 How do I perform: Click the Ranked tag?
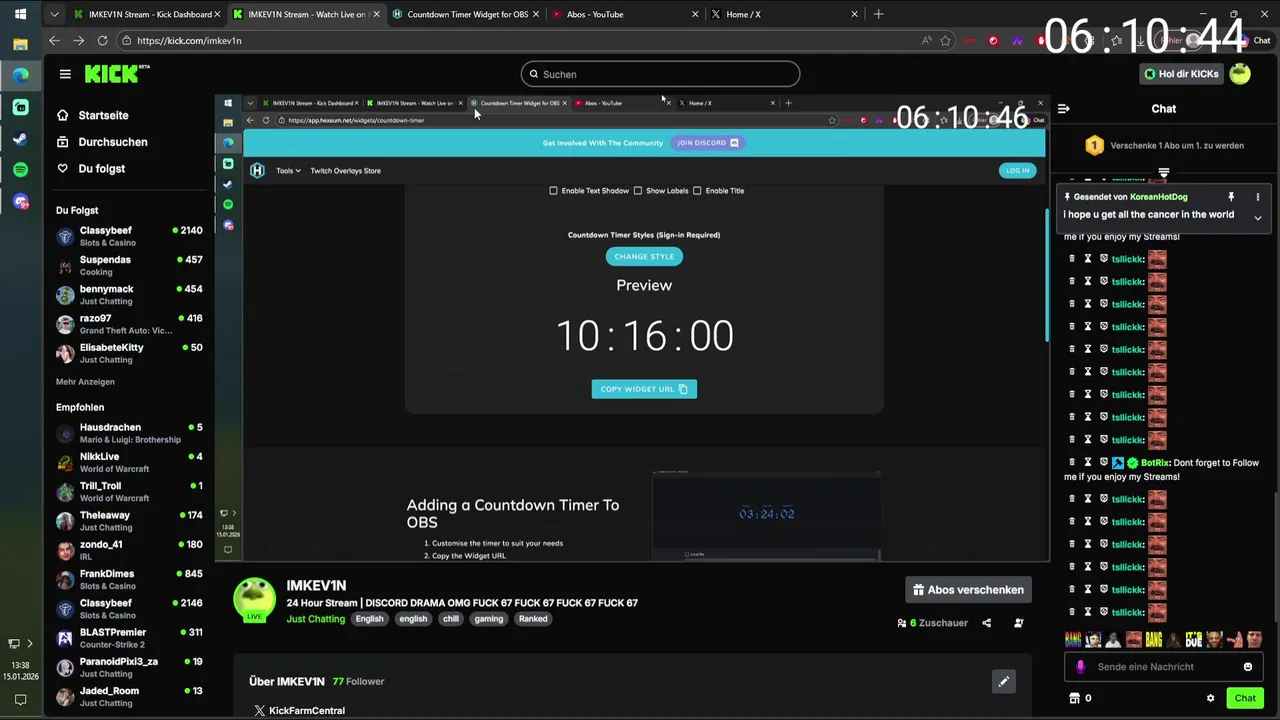point(533,619)
